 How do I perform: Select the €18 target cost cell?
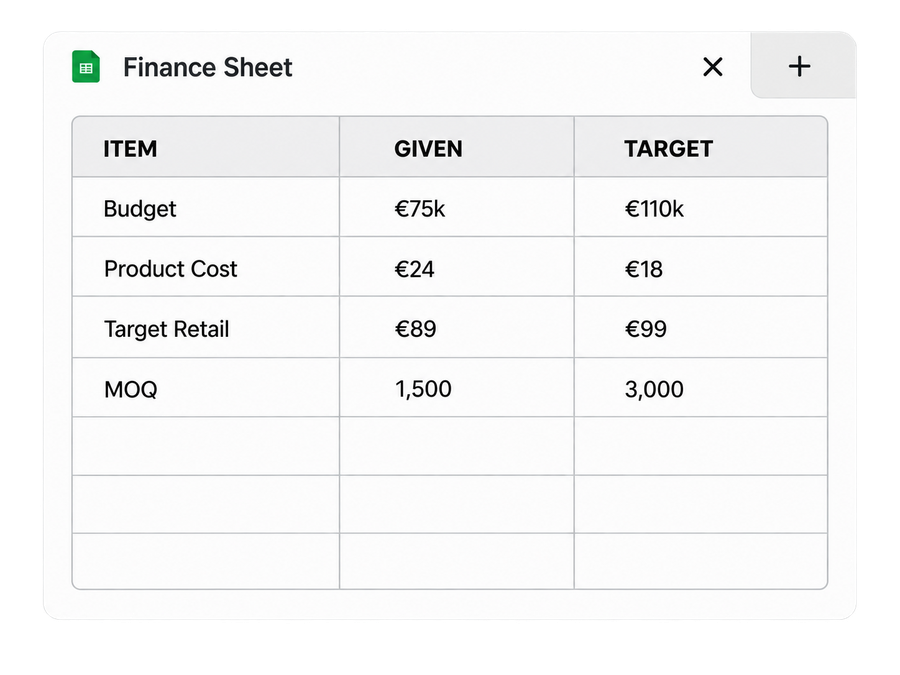click(701, 267)
